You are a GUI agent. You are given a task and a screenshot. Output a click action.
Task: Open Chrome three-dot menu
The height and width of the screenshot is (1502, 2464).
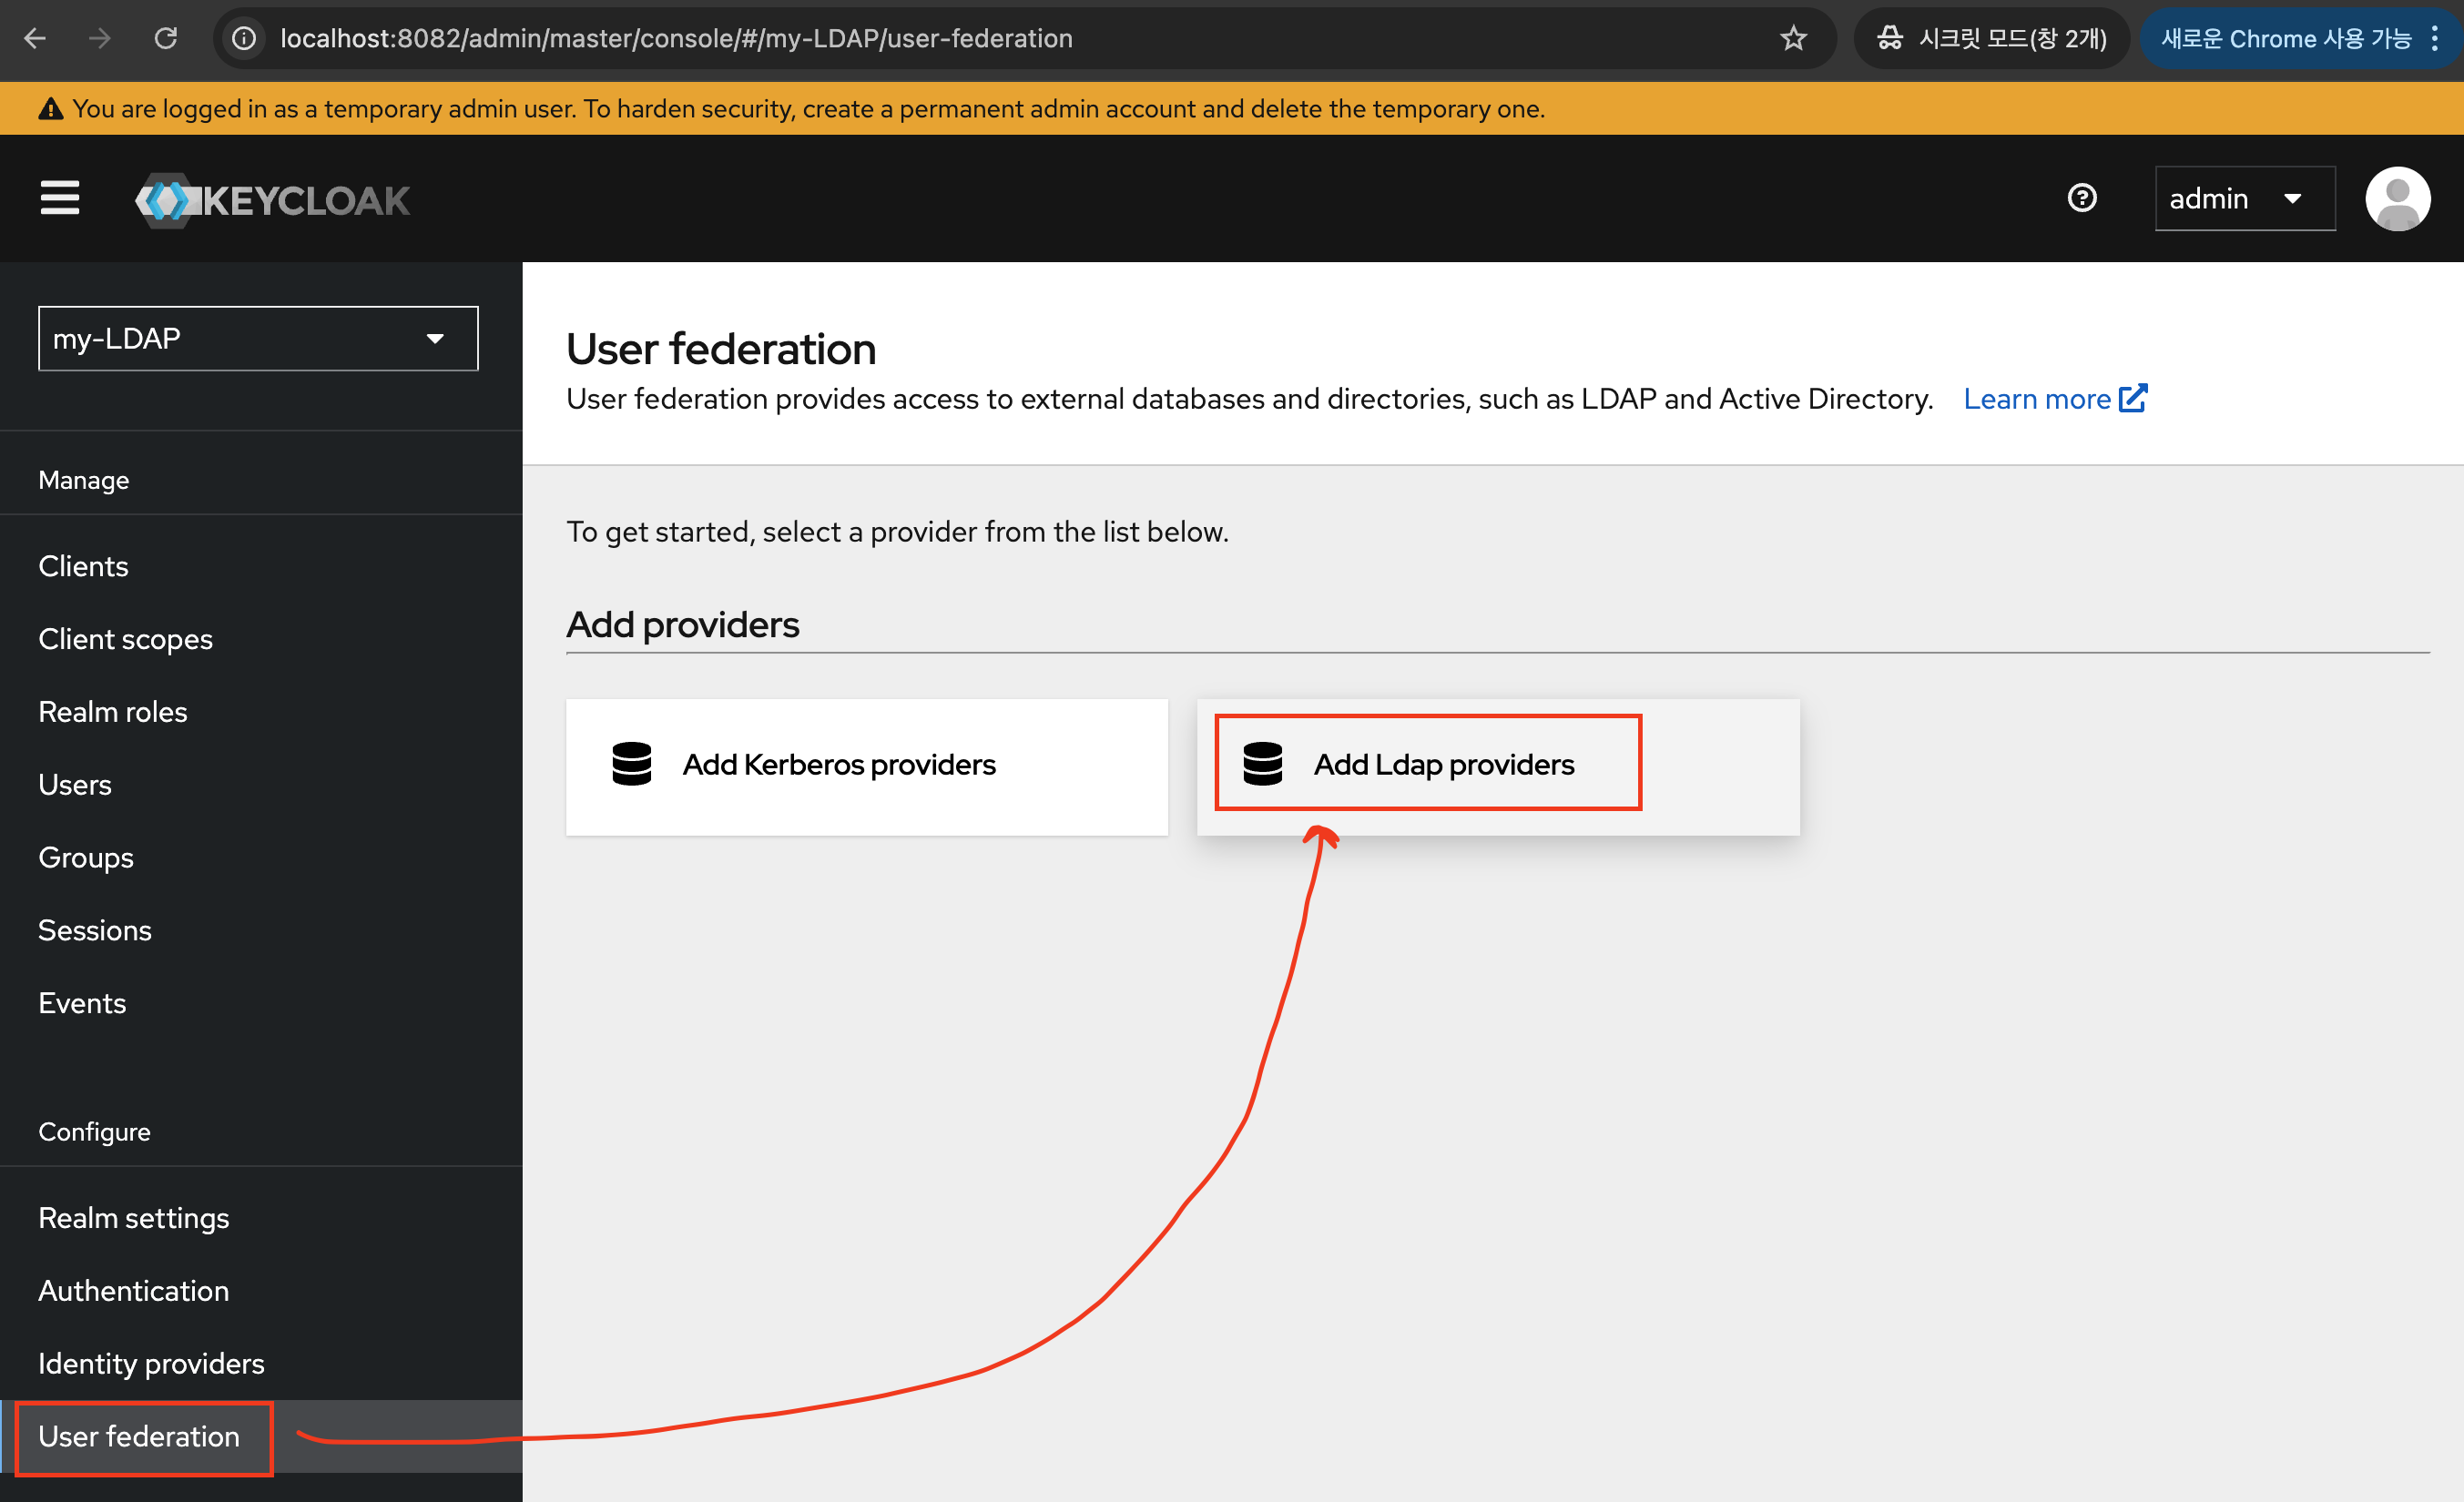[2436, 39]
